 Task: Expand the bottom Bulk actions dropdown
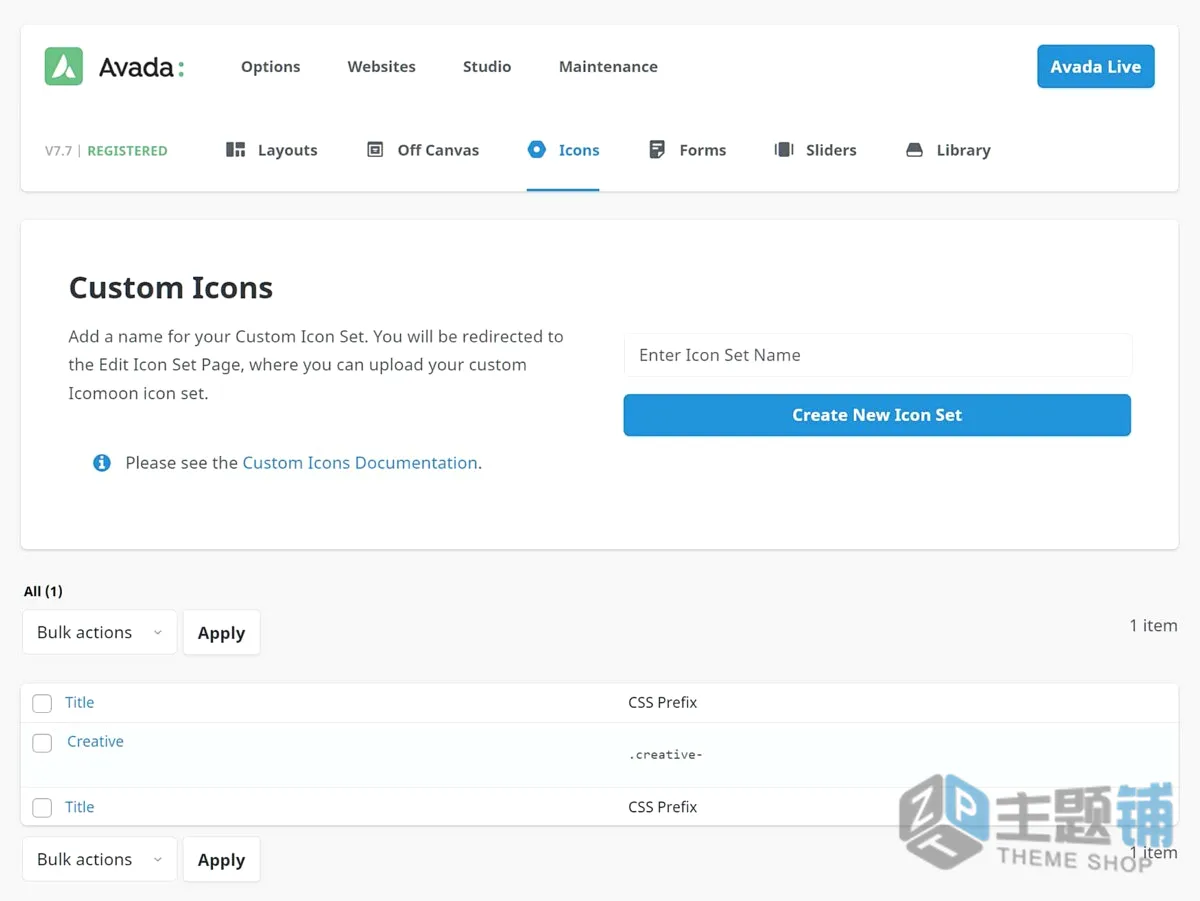99,859
